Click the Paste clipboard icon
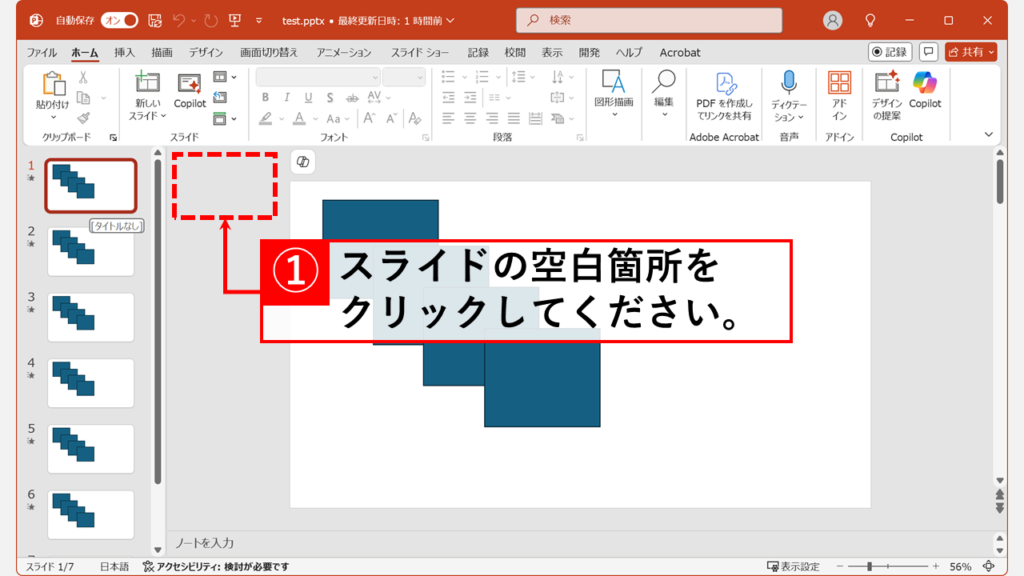 [53, 84]
